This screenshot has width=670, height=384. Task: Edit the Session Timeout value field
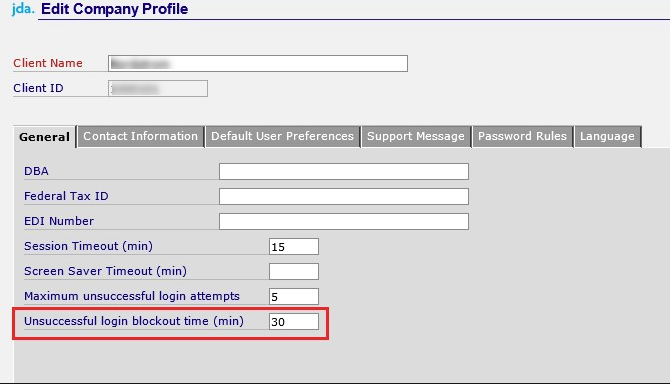click(x=294, y=246)
